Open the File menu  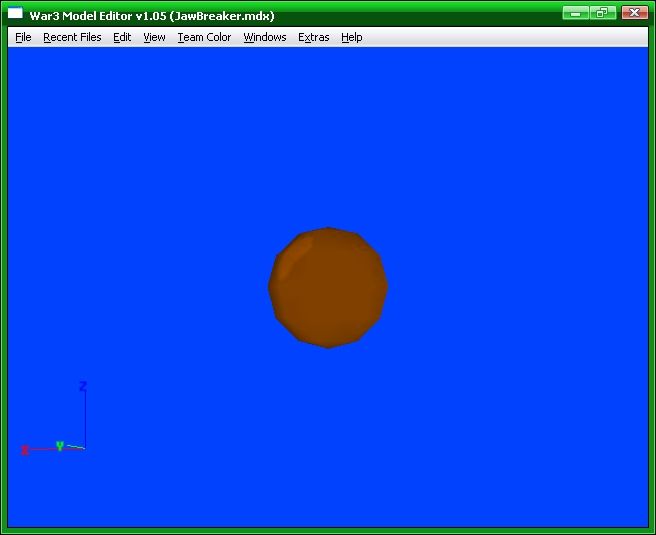(x=23, y=37)
